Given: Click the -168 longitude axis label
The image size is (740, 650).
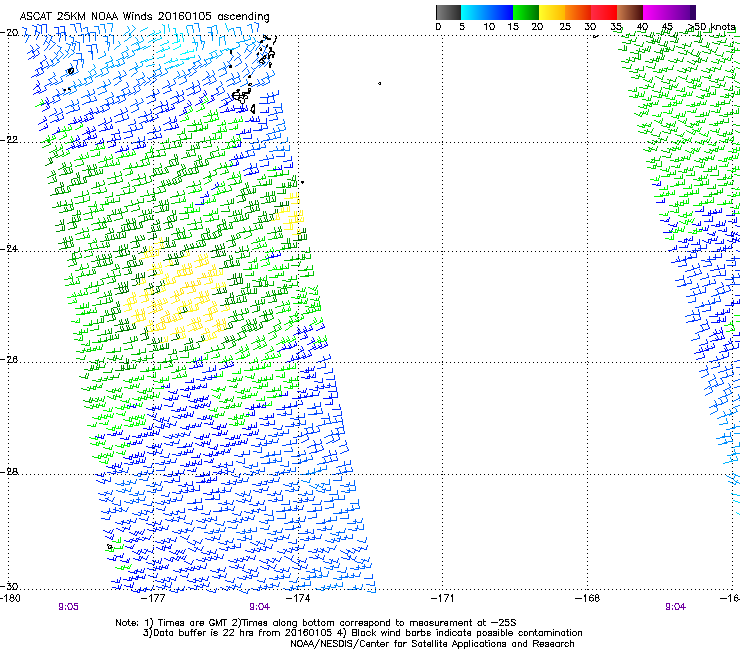Looking at the screenshot, I should click(587, 599).
